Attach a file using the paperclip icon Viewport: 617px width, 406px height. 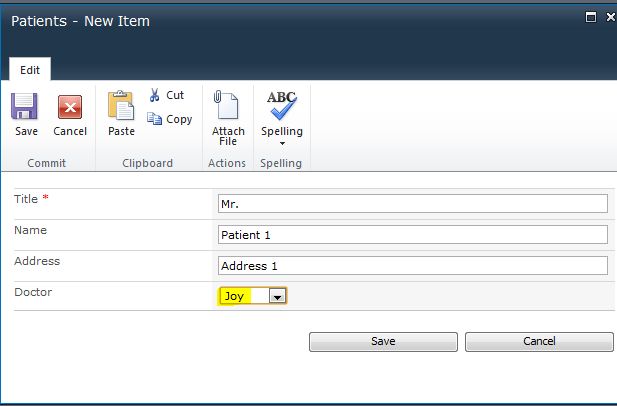tap(228, 106)
